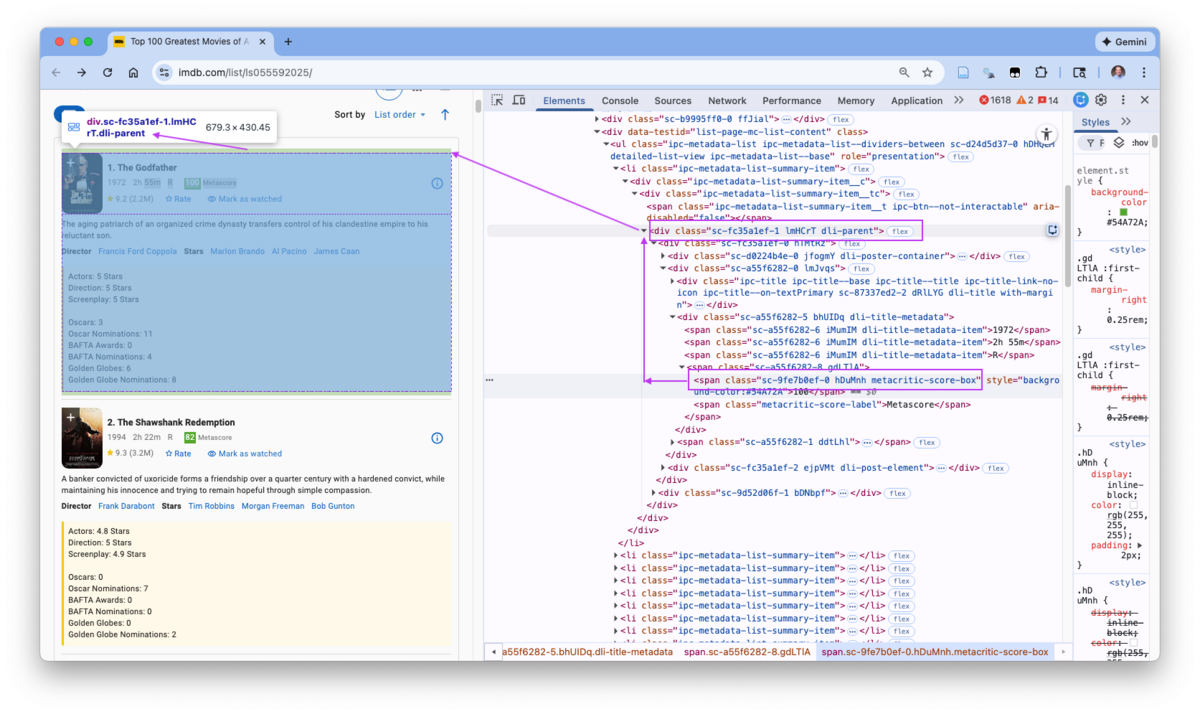The image size is (1200, 714).
Task: Click the DevTools three-dot customize menu
Action: (x=1123, y=100)
